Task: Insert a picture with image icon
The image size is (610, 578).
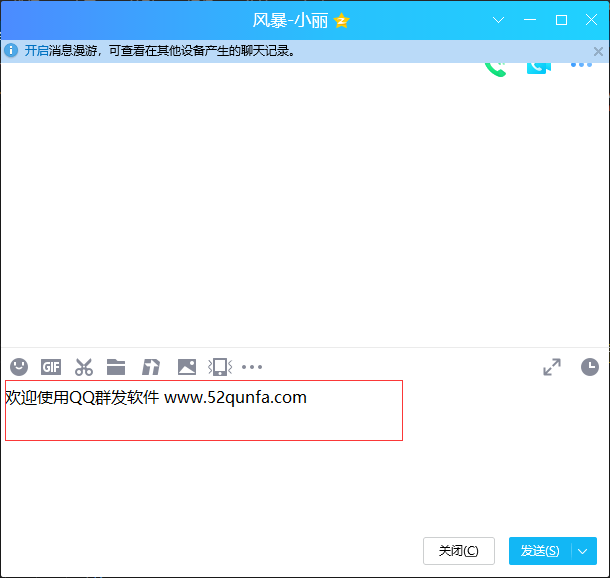Action: [187, 367]
